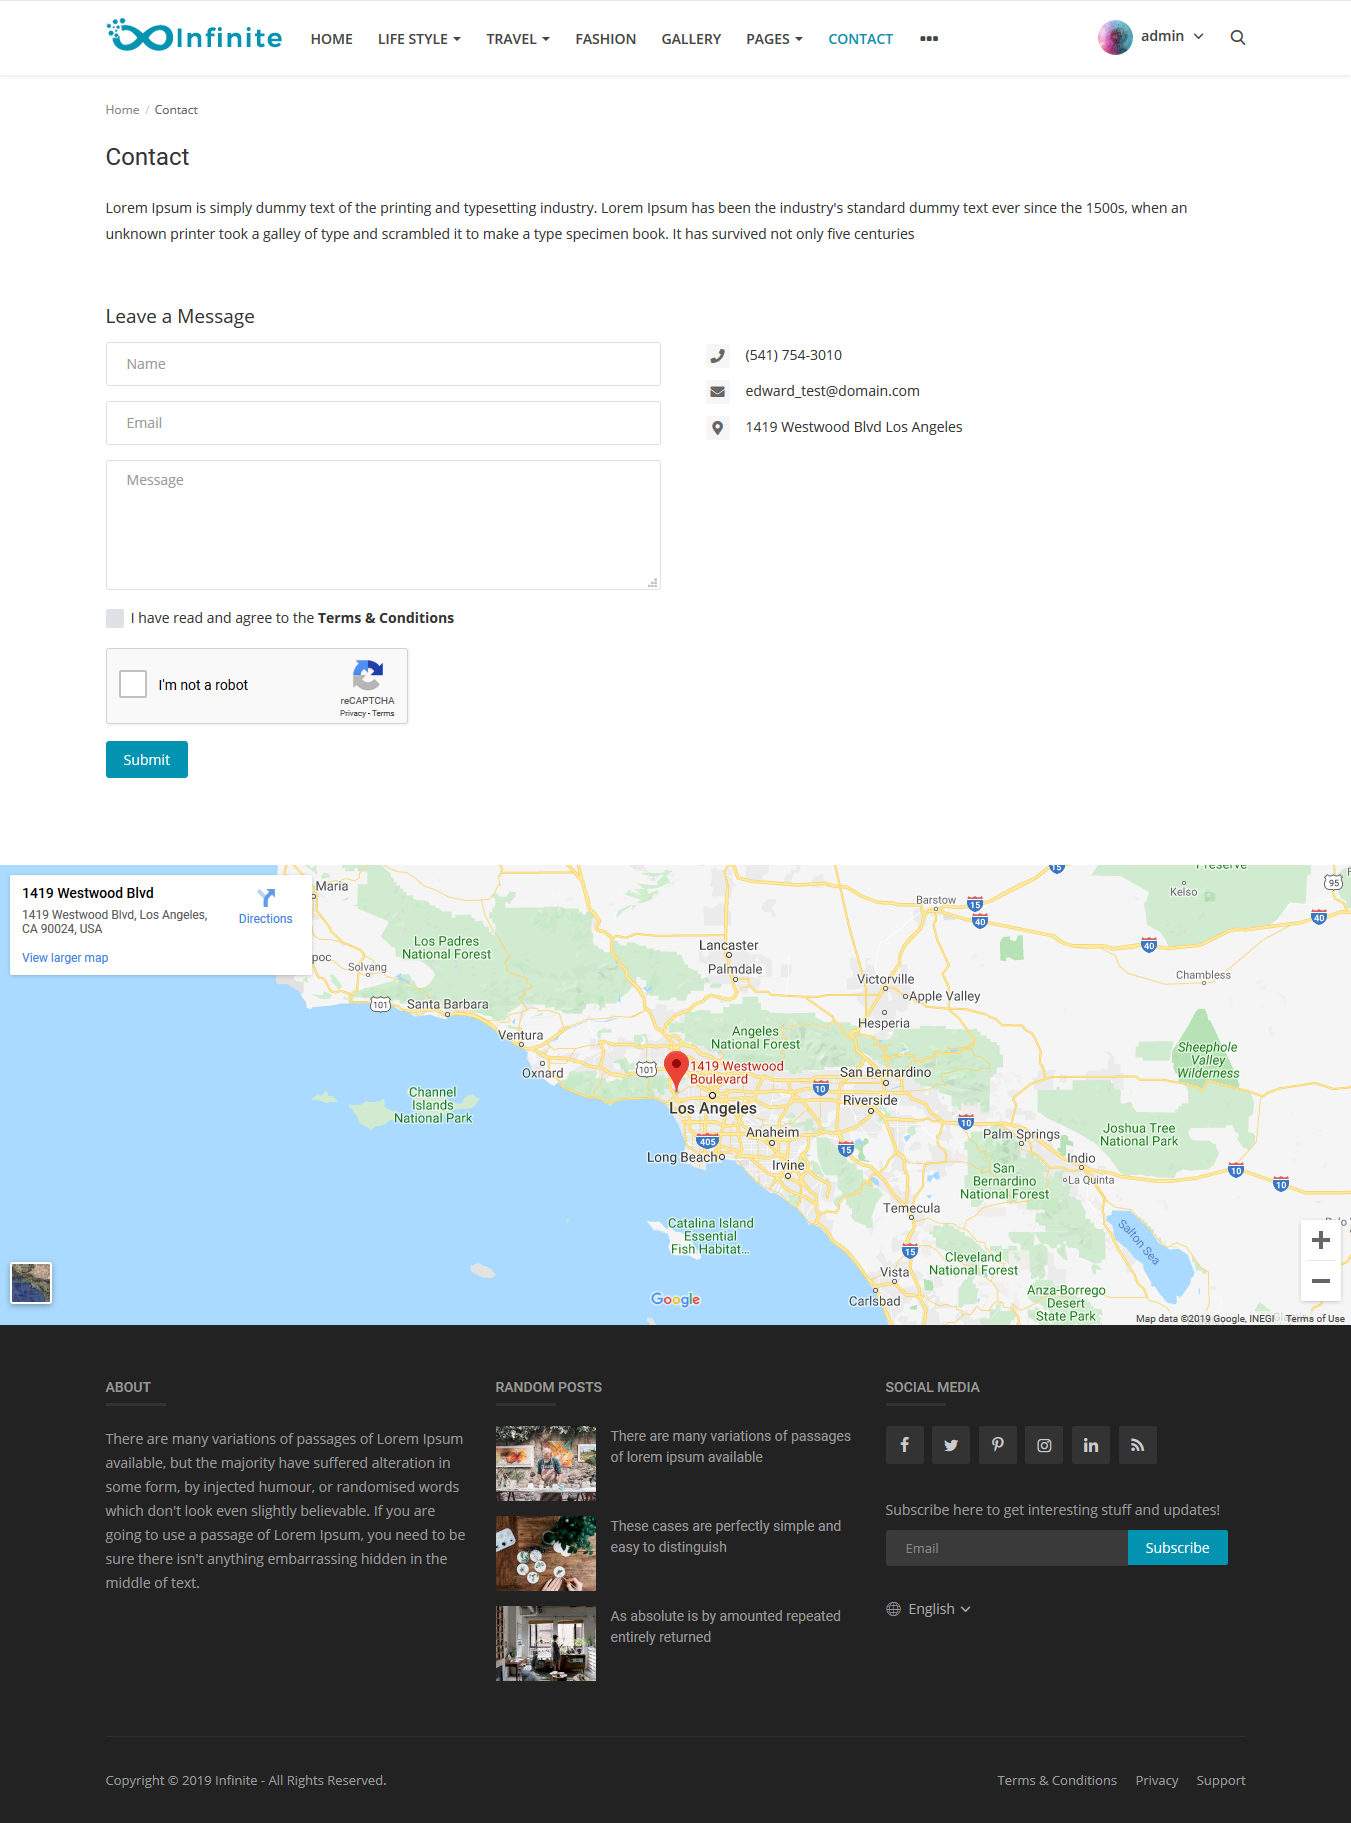Viewport: 1351px width, 1823px height.
Task: Focus the Message text area
Action: coord(383,525)
